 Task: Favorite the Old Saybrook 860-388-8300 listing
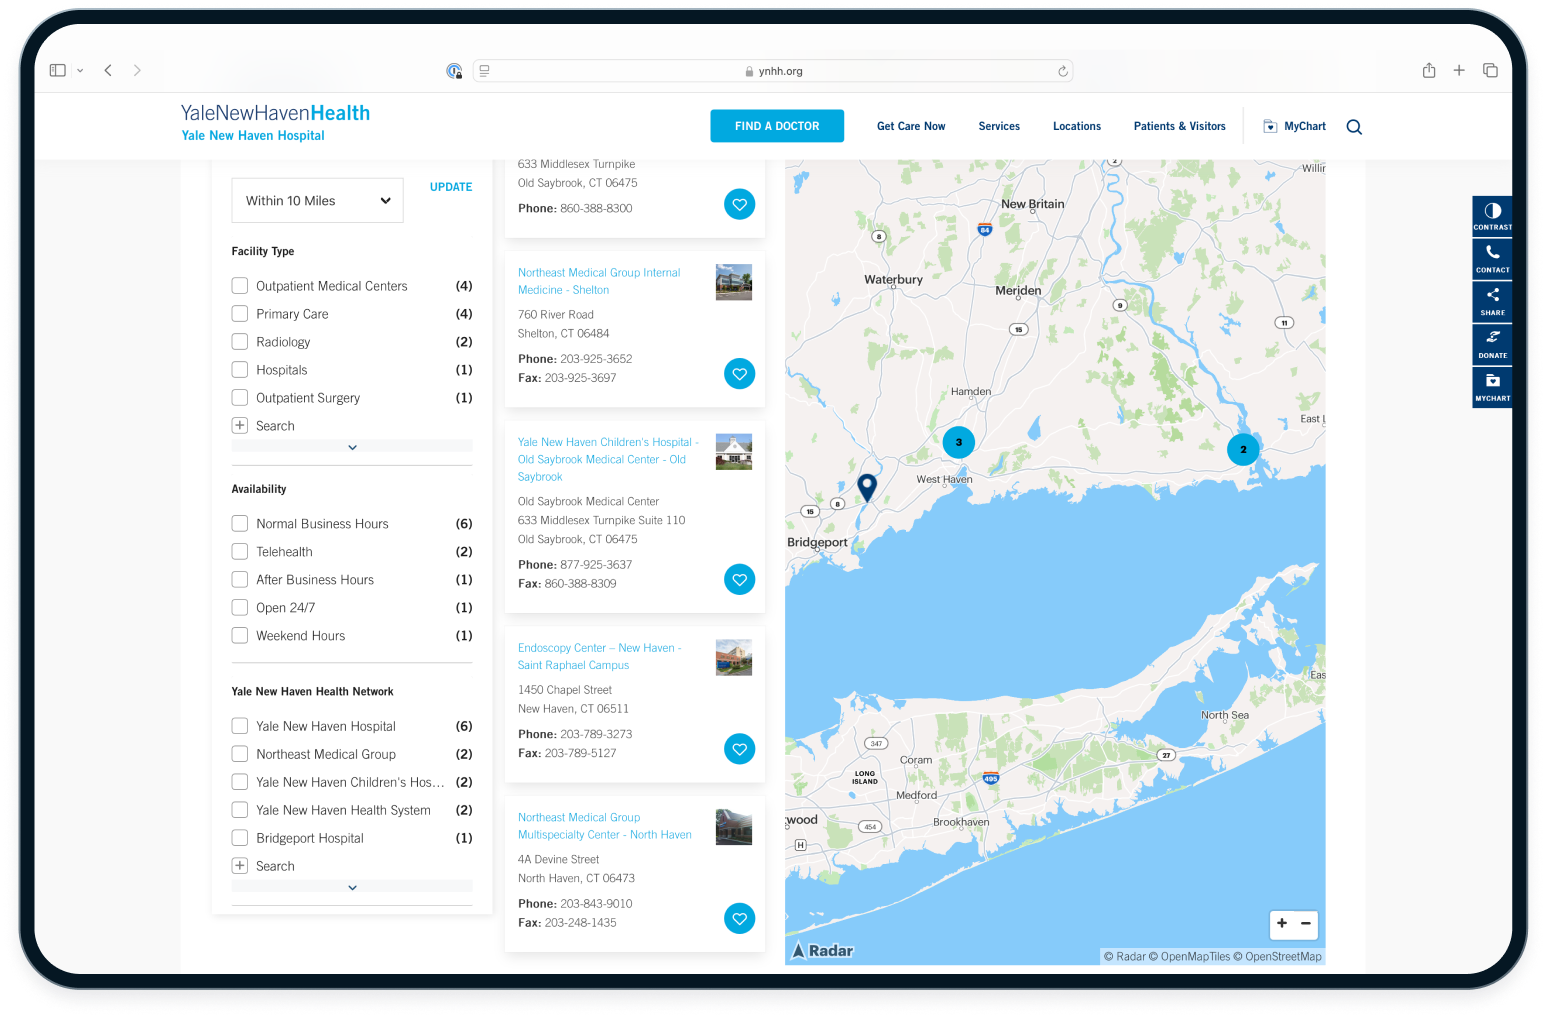point(739,204)
